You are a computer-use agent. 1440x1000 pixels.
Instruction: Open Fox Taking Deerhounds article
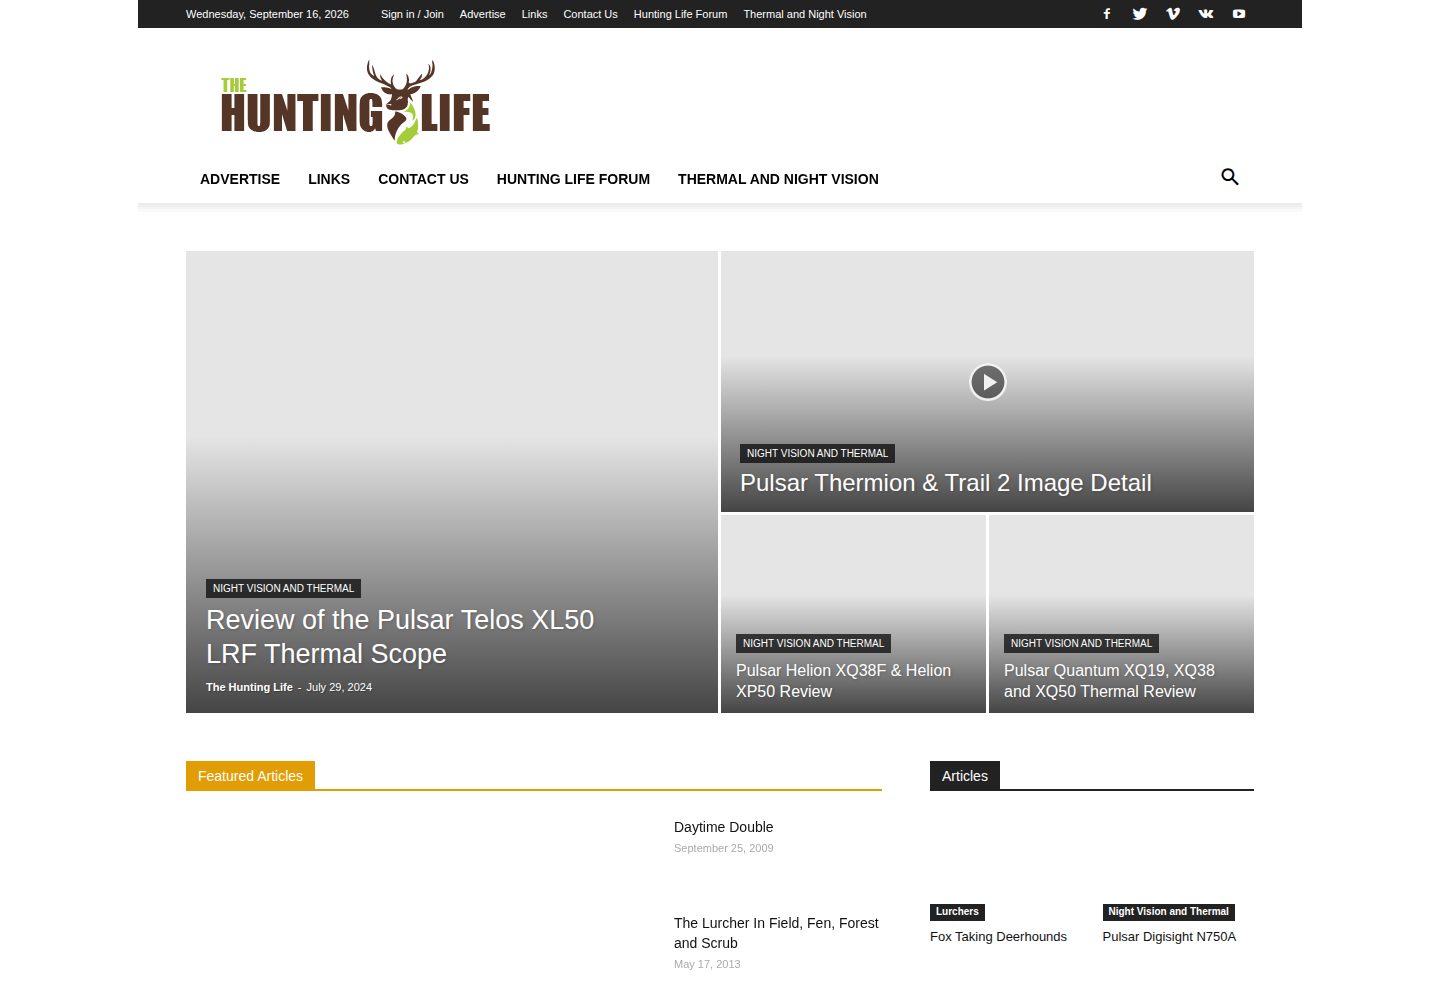click(998, 937)
